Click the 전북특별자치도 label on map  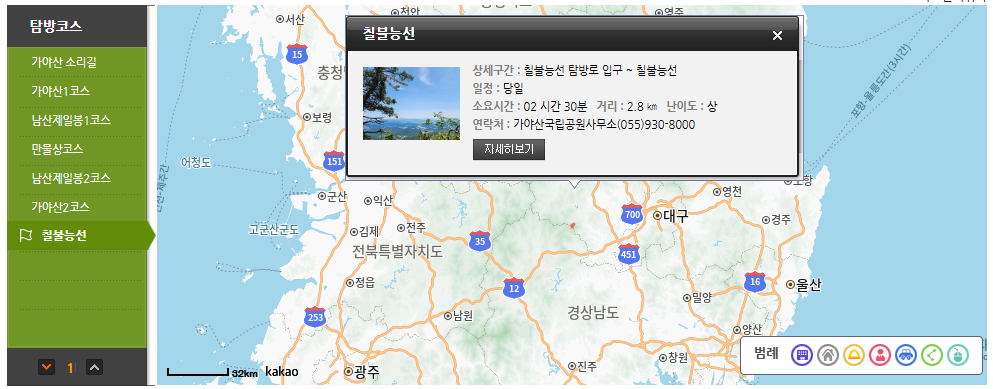point(398,252)
